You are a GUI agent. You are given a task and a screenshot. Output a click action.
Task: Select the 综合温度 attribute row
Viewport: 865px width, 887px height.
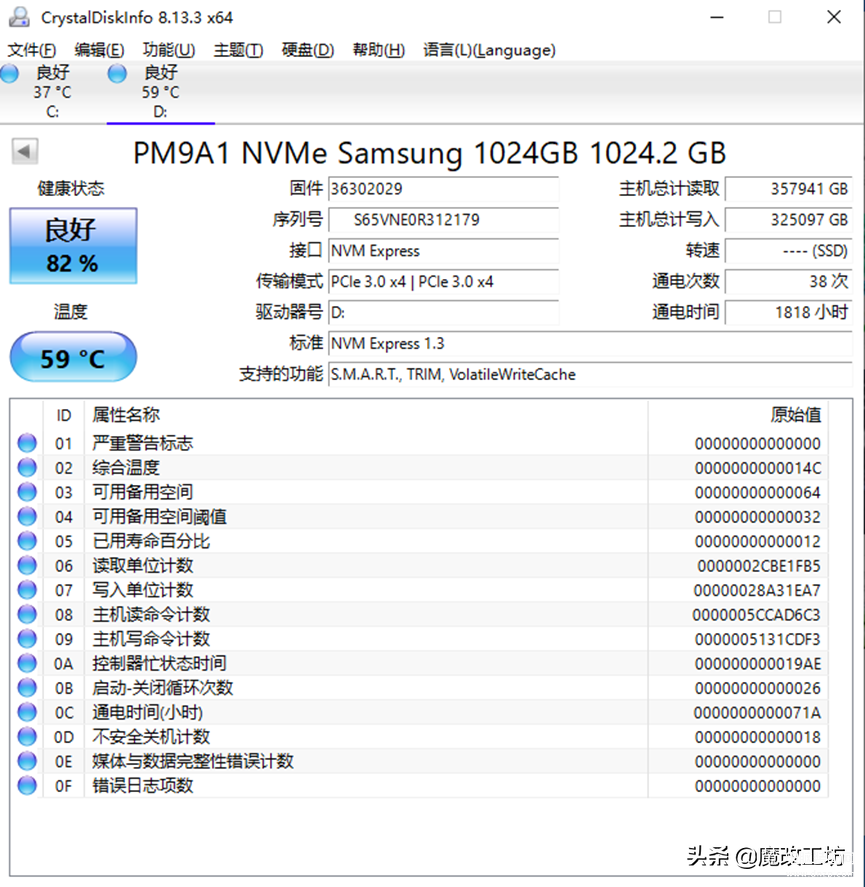click(419, 467)
